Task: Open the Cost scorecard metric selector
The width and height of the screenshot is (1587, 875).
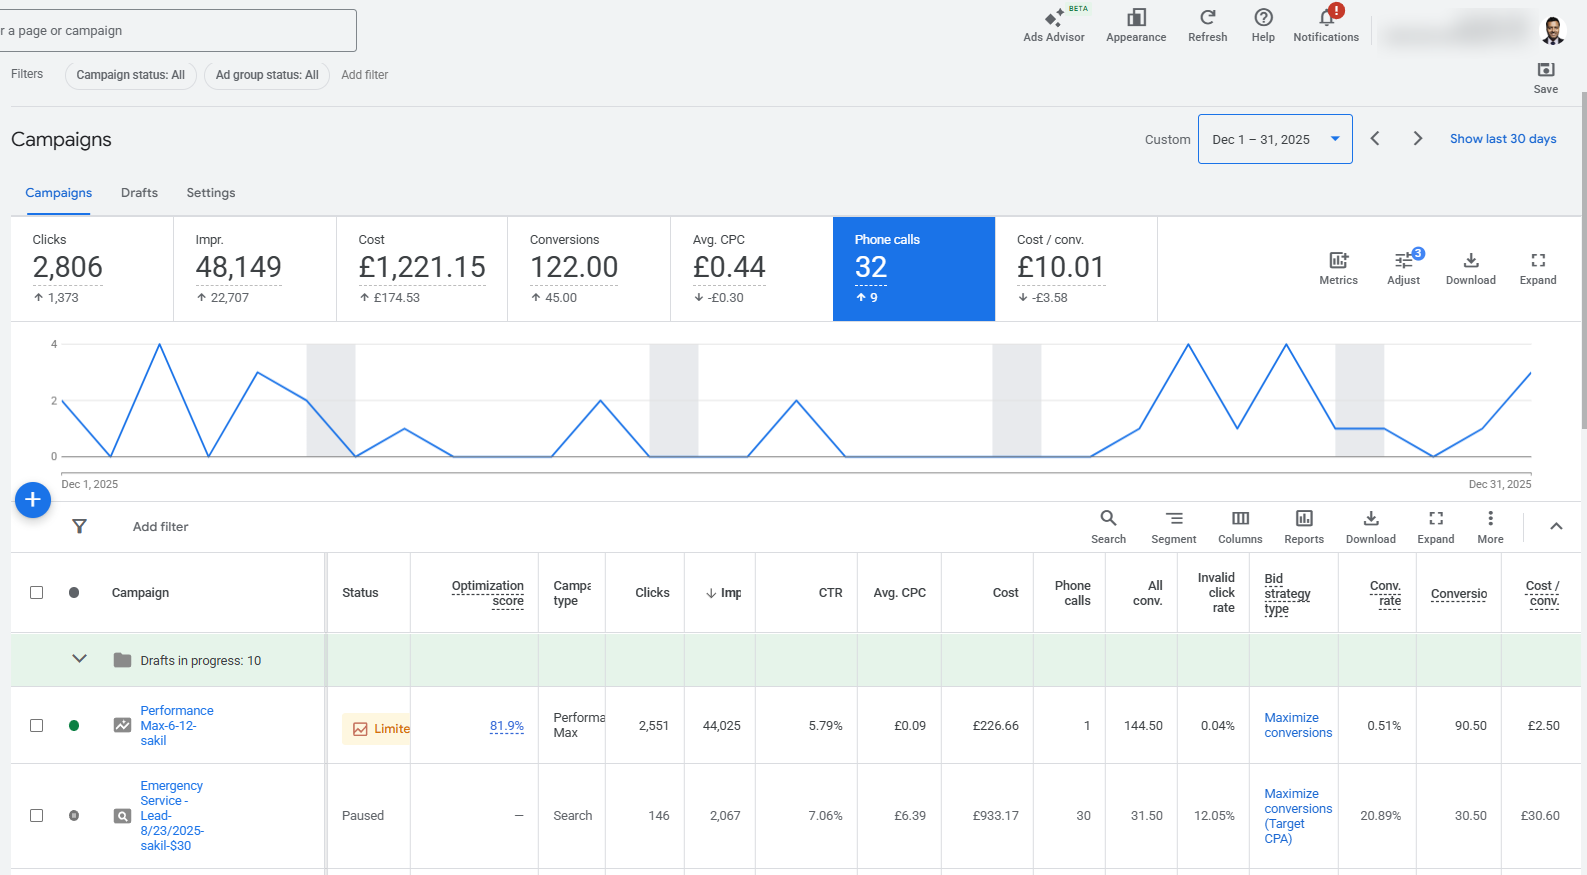Action: (x=422, y=269)
